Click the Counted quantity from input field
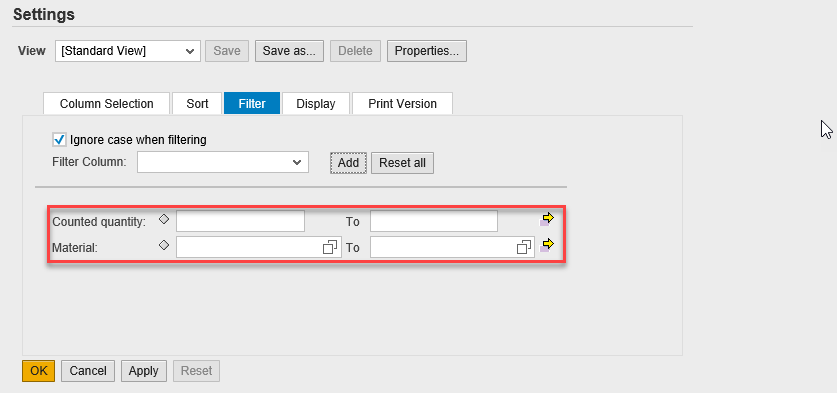This screenshot has width=837, height=393. point(240,221)
